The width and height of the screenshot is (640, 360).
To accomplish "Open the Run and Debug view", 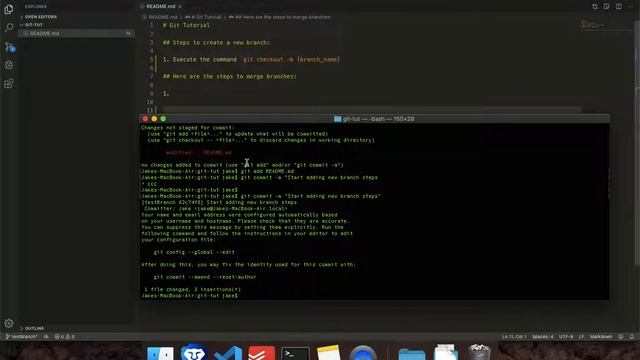I will click(x=9, y=65).
